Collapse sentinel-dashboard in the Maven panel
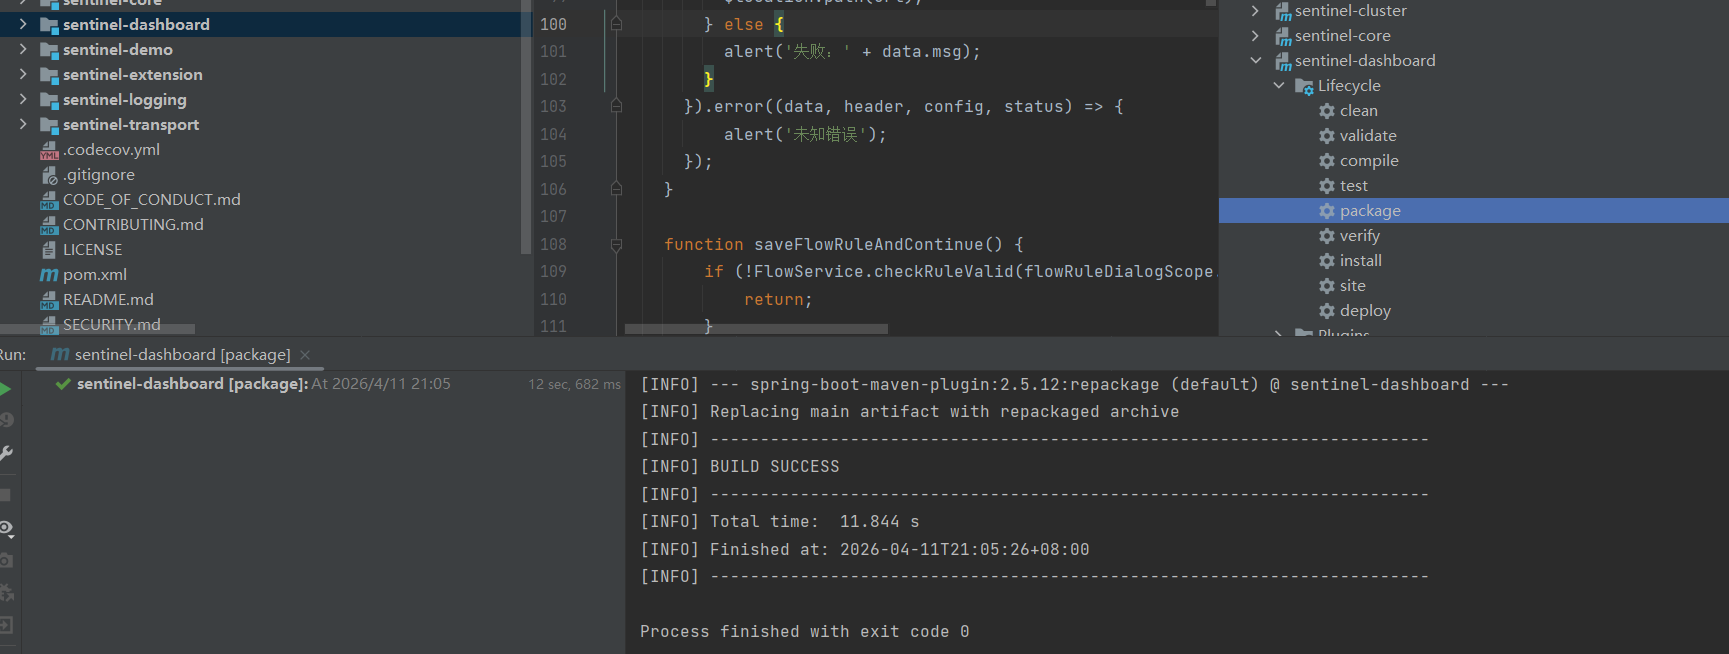The width and height of the screenshot is (1729, 654). 1256,61
